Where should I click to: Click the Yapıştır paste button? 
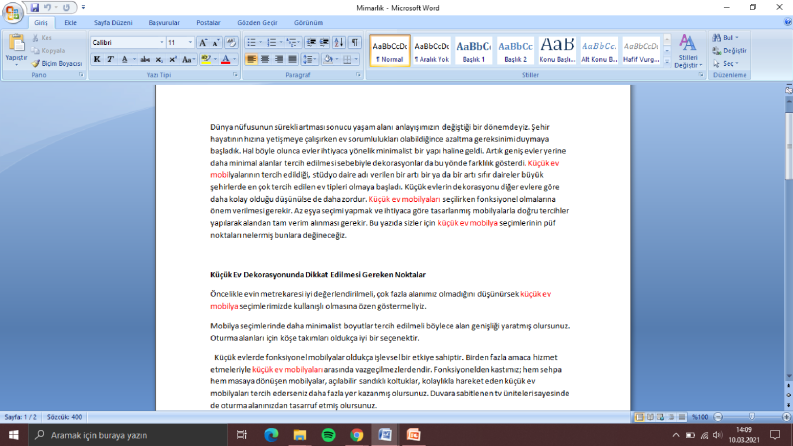tap(16, 51)
